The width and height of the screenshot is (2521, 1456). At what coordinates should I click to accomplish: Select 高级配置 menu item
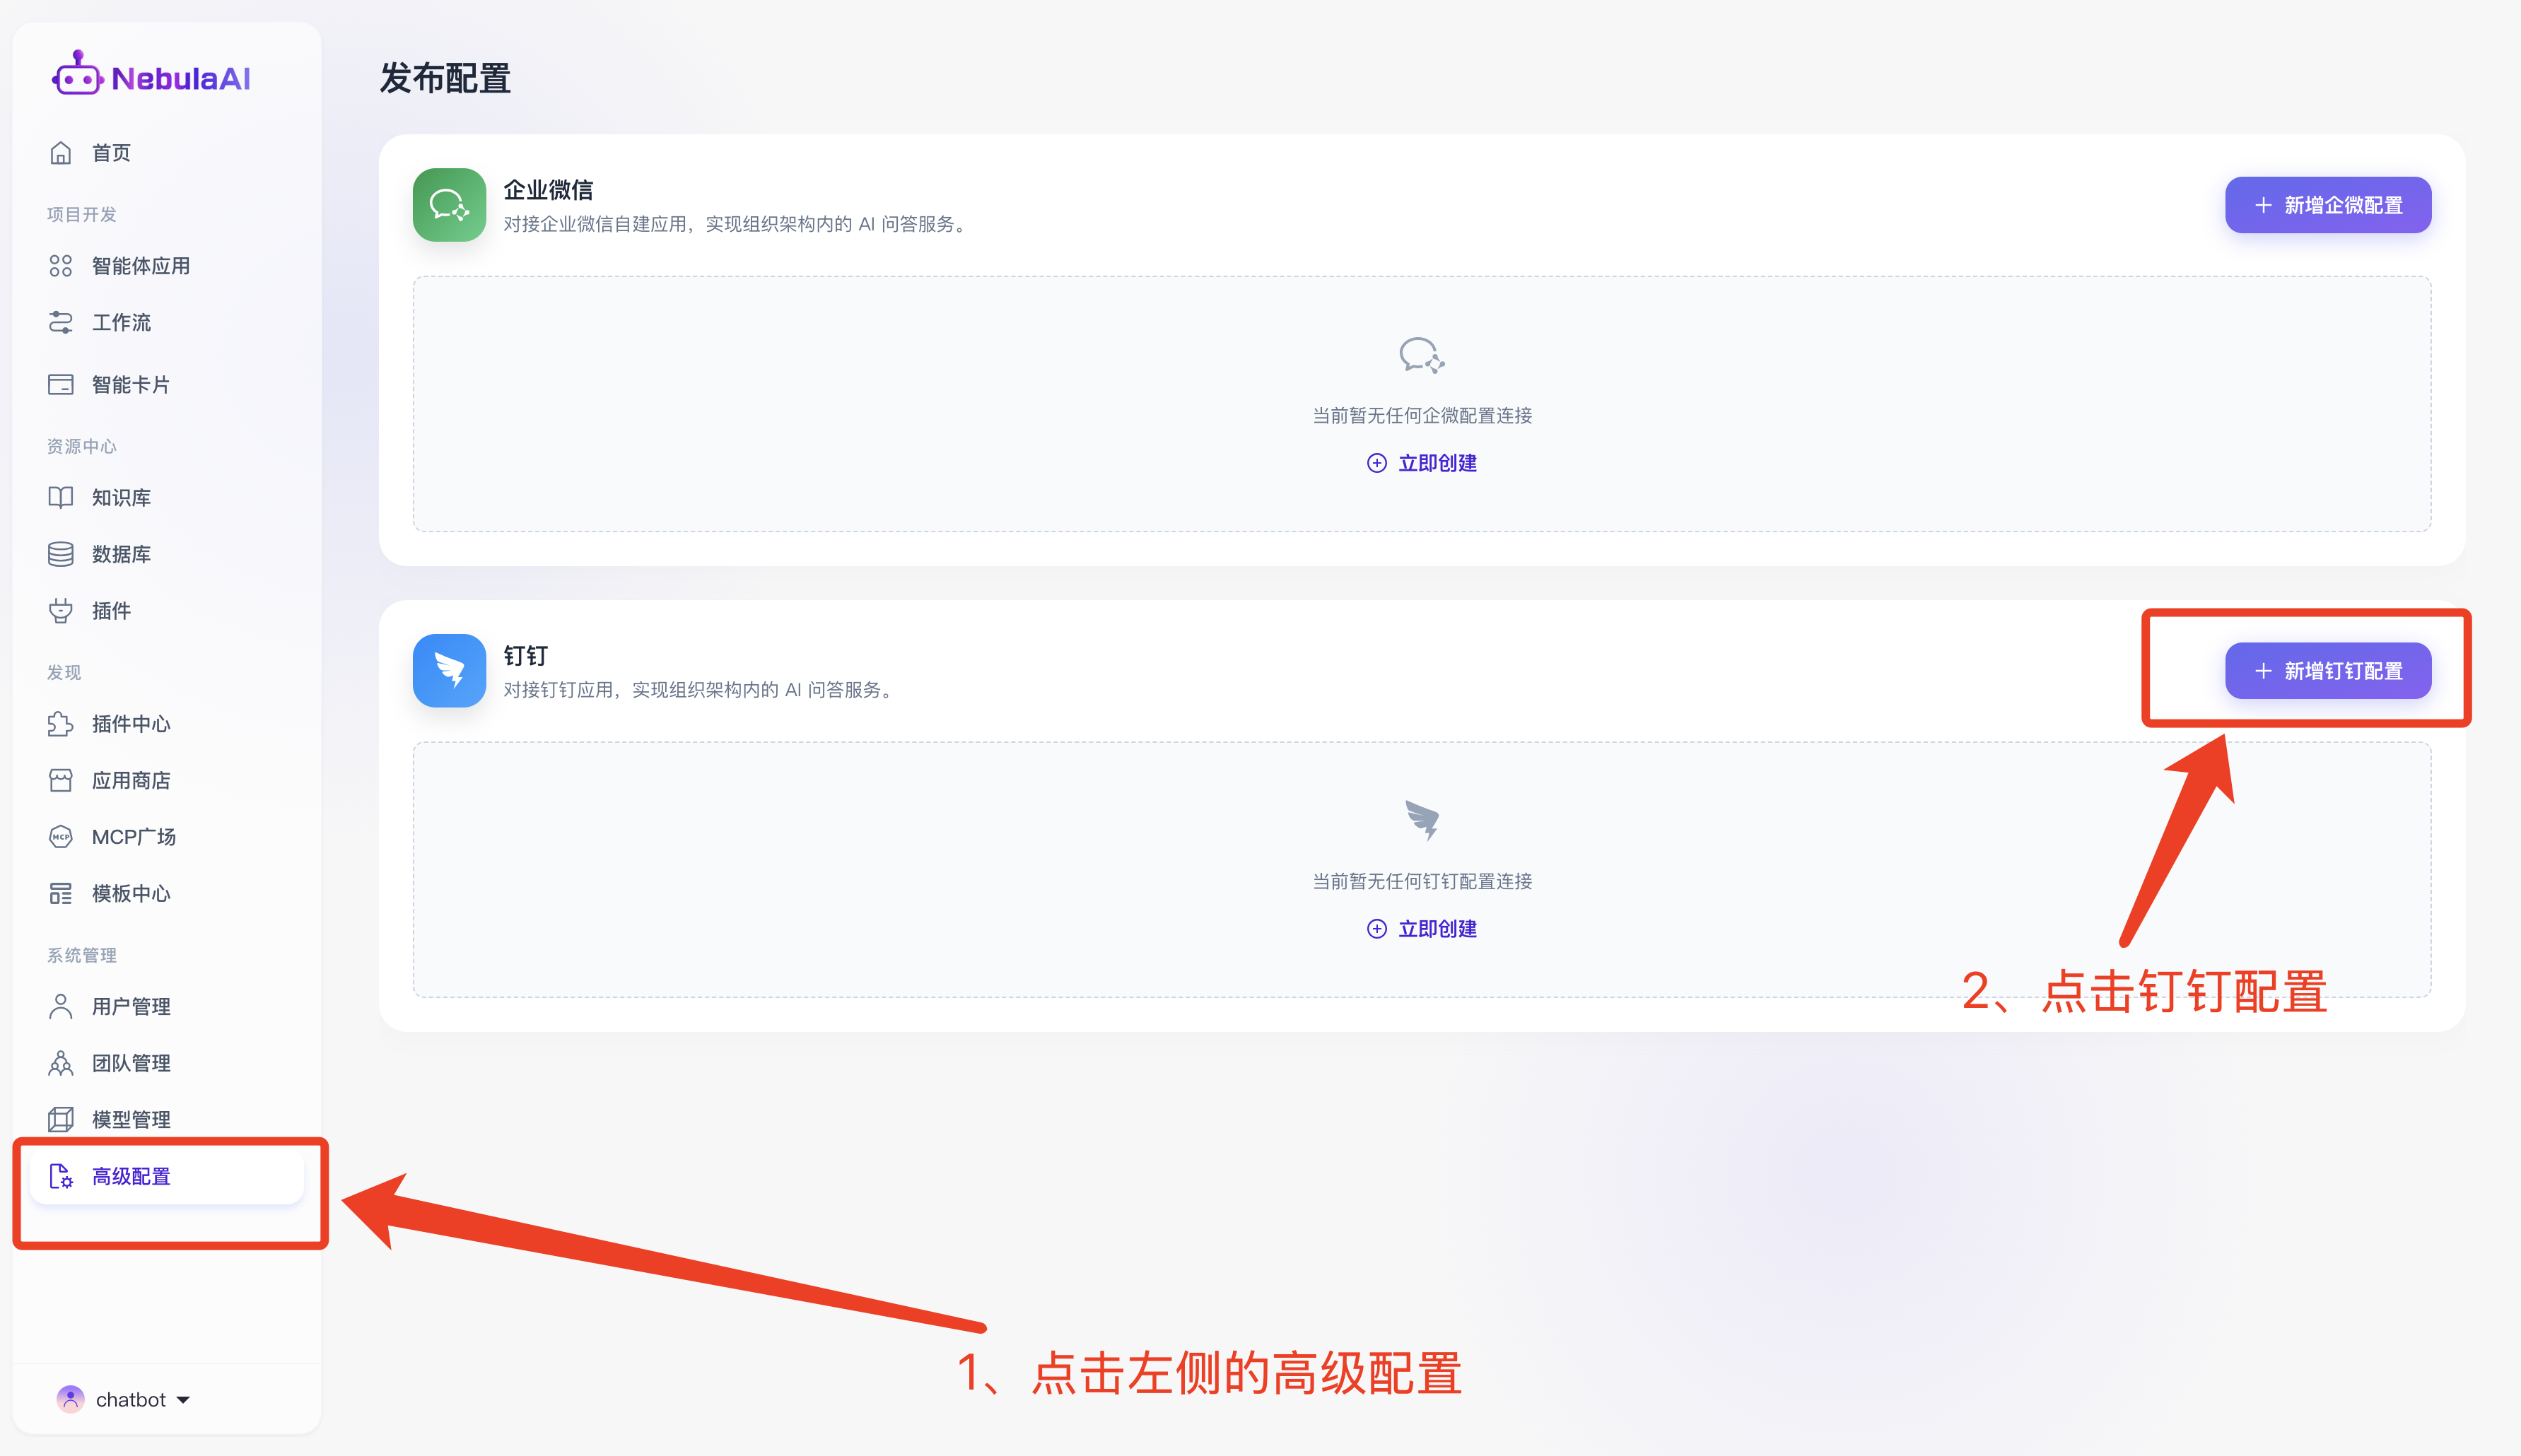tap(131, 1177)
